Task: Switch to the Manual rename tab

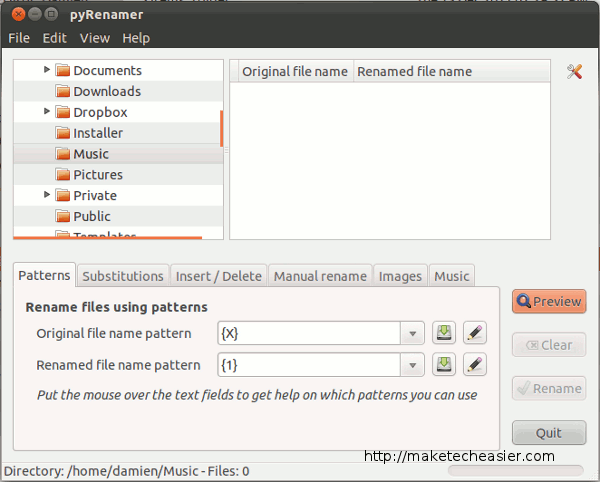Action: (320, 276)
